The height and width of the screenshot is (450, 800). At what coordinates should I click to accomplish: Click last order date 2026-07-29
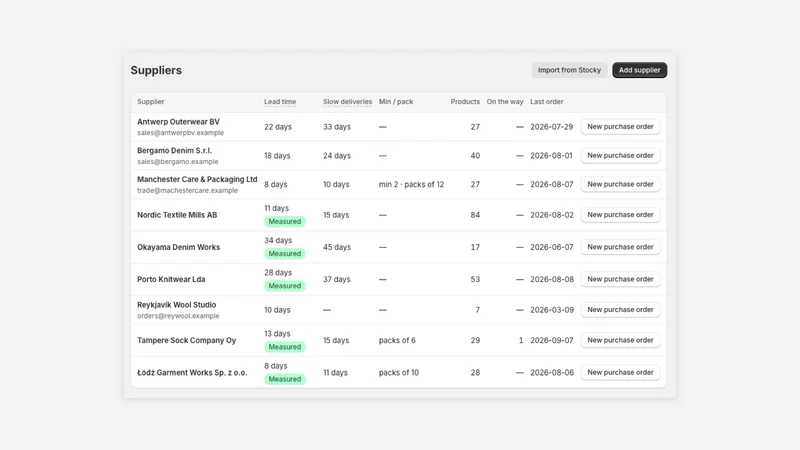pos(552,127)
